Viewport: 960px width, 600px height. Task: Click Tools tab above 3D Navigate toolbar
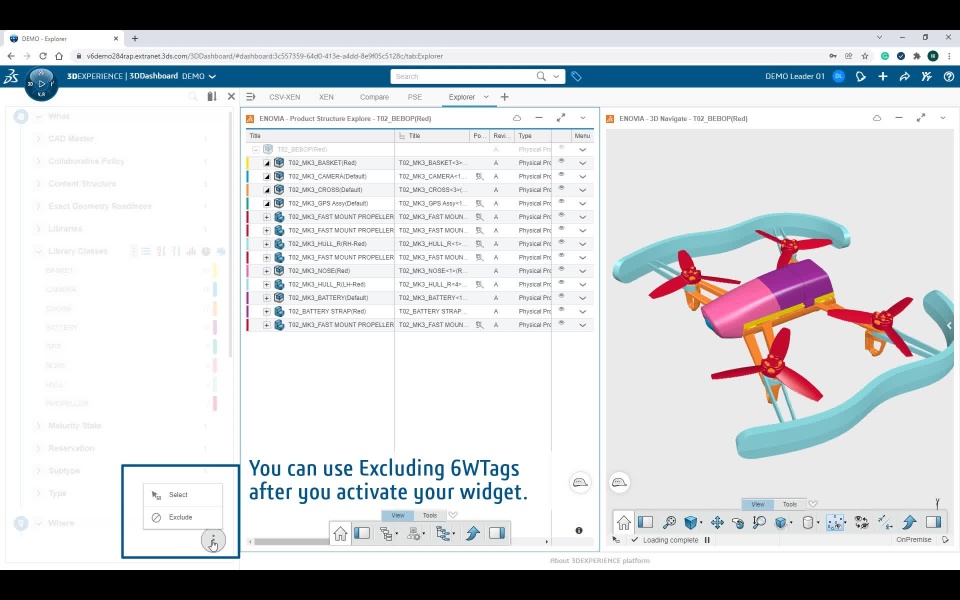point(790,504)
